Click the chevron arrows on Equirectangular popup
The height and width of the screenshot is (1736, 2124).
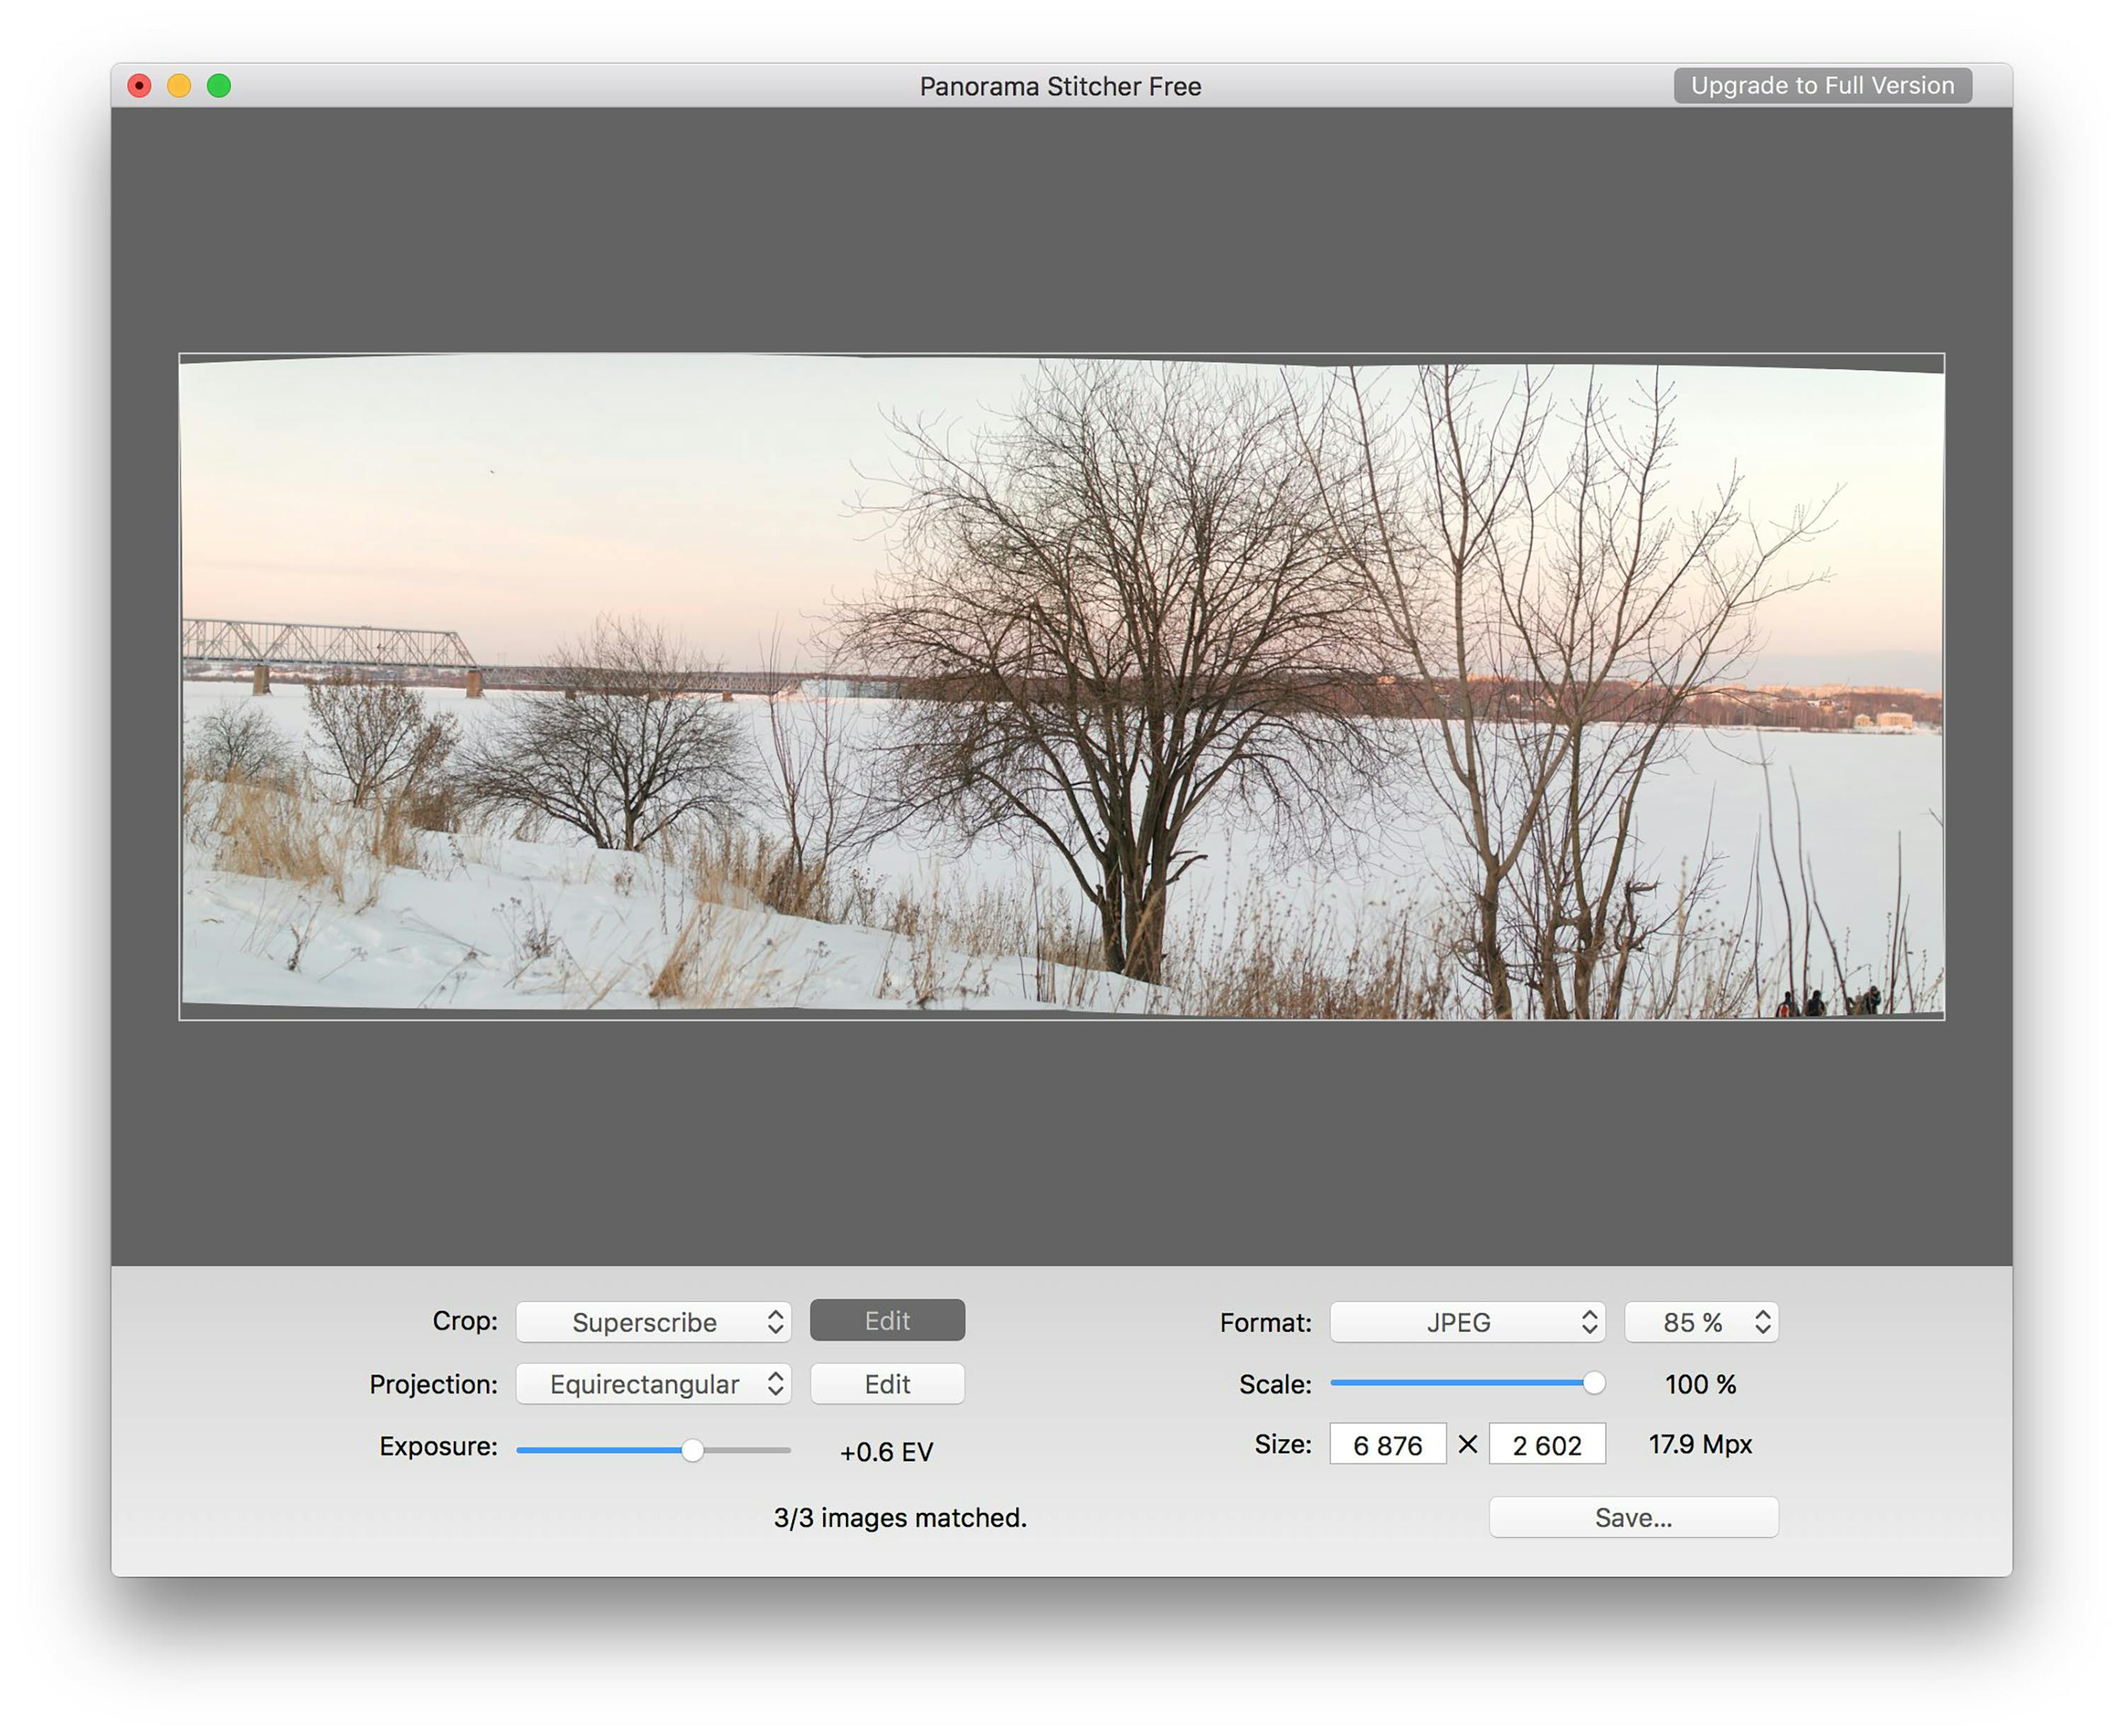(775, 1384)
